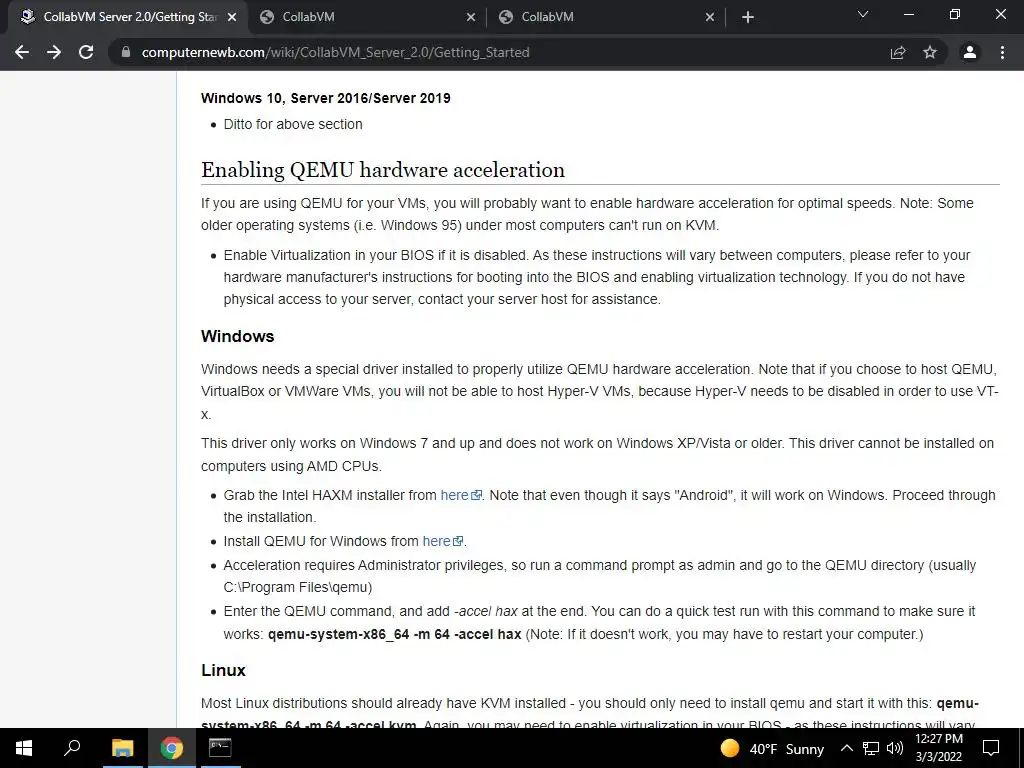
Task: View site security lock info
Action: pos(126,52)
